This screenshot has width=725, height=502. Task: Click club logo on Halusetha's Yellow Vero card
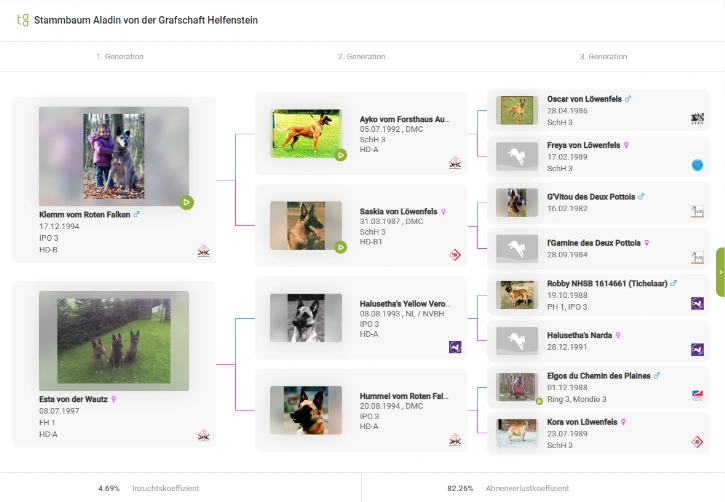[x=454, y=347]
